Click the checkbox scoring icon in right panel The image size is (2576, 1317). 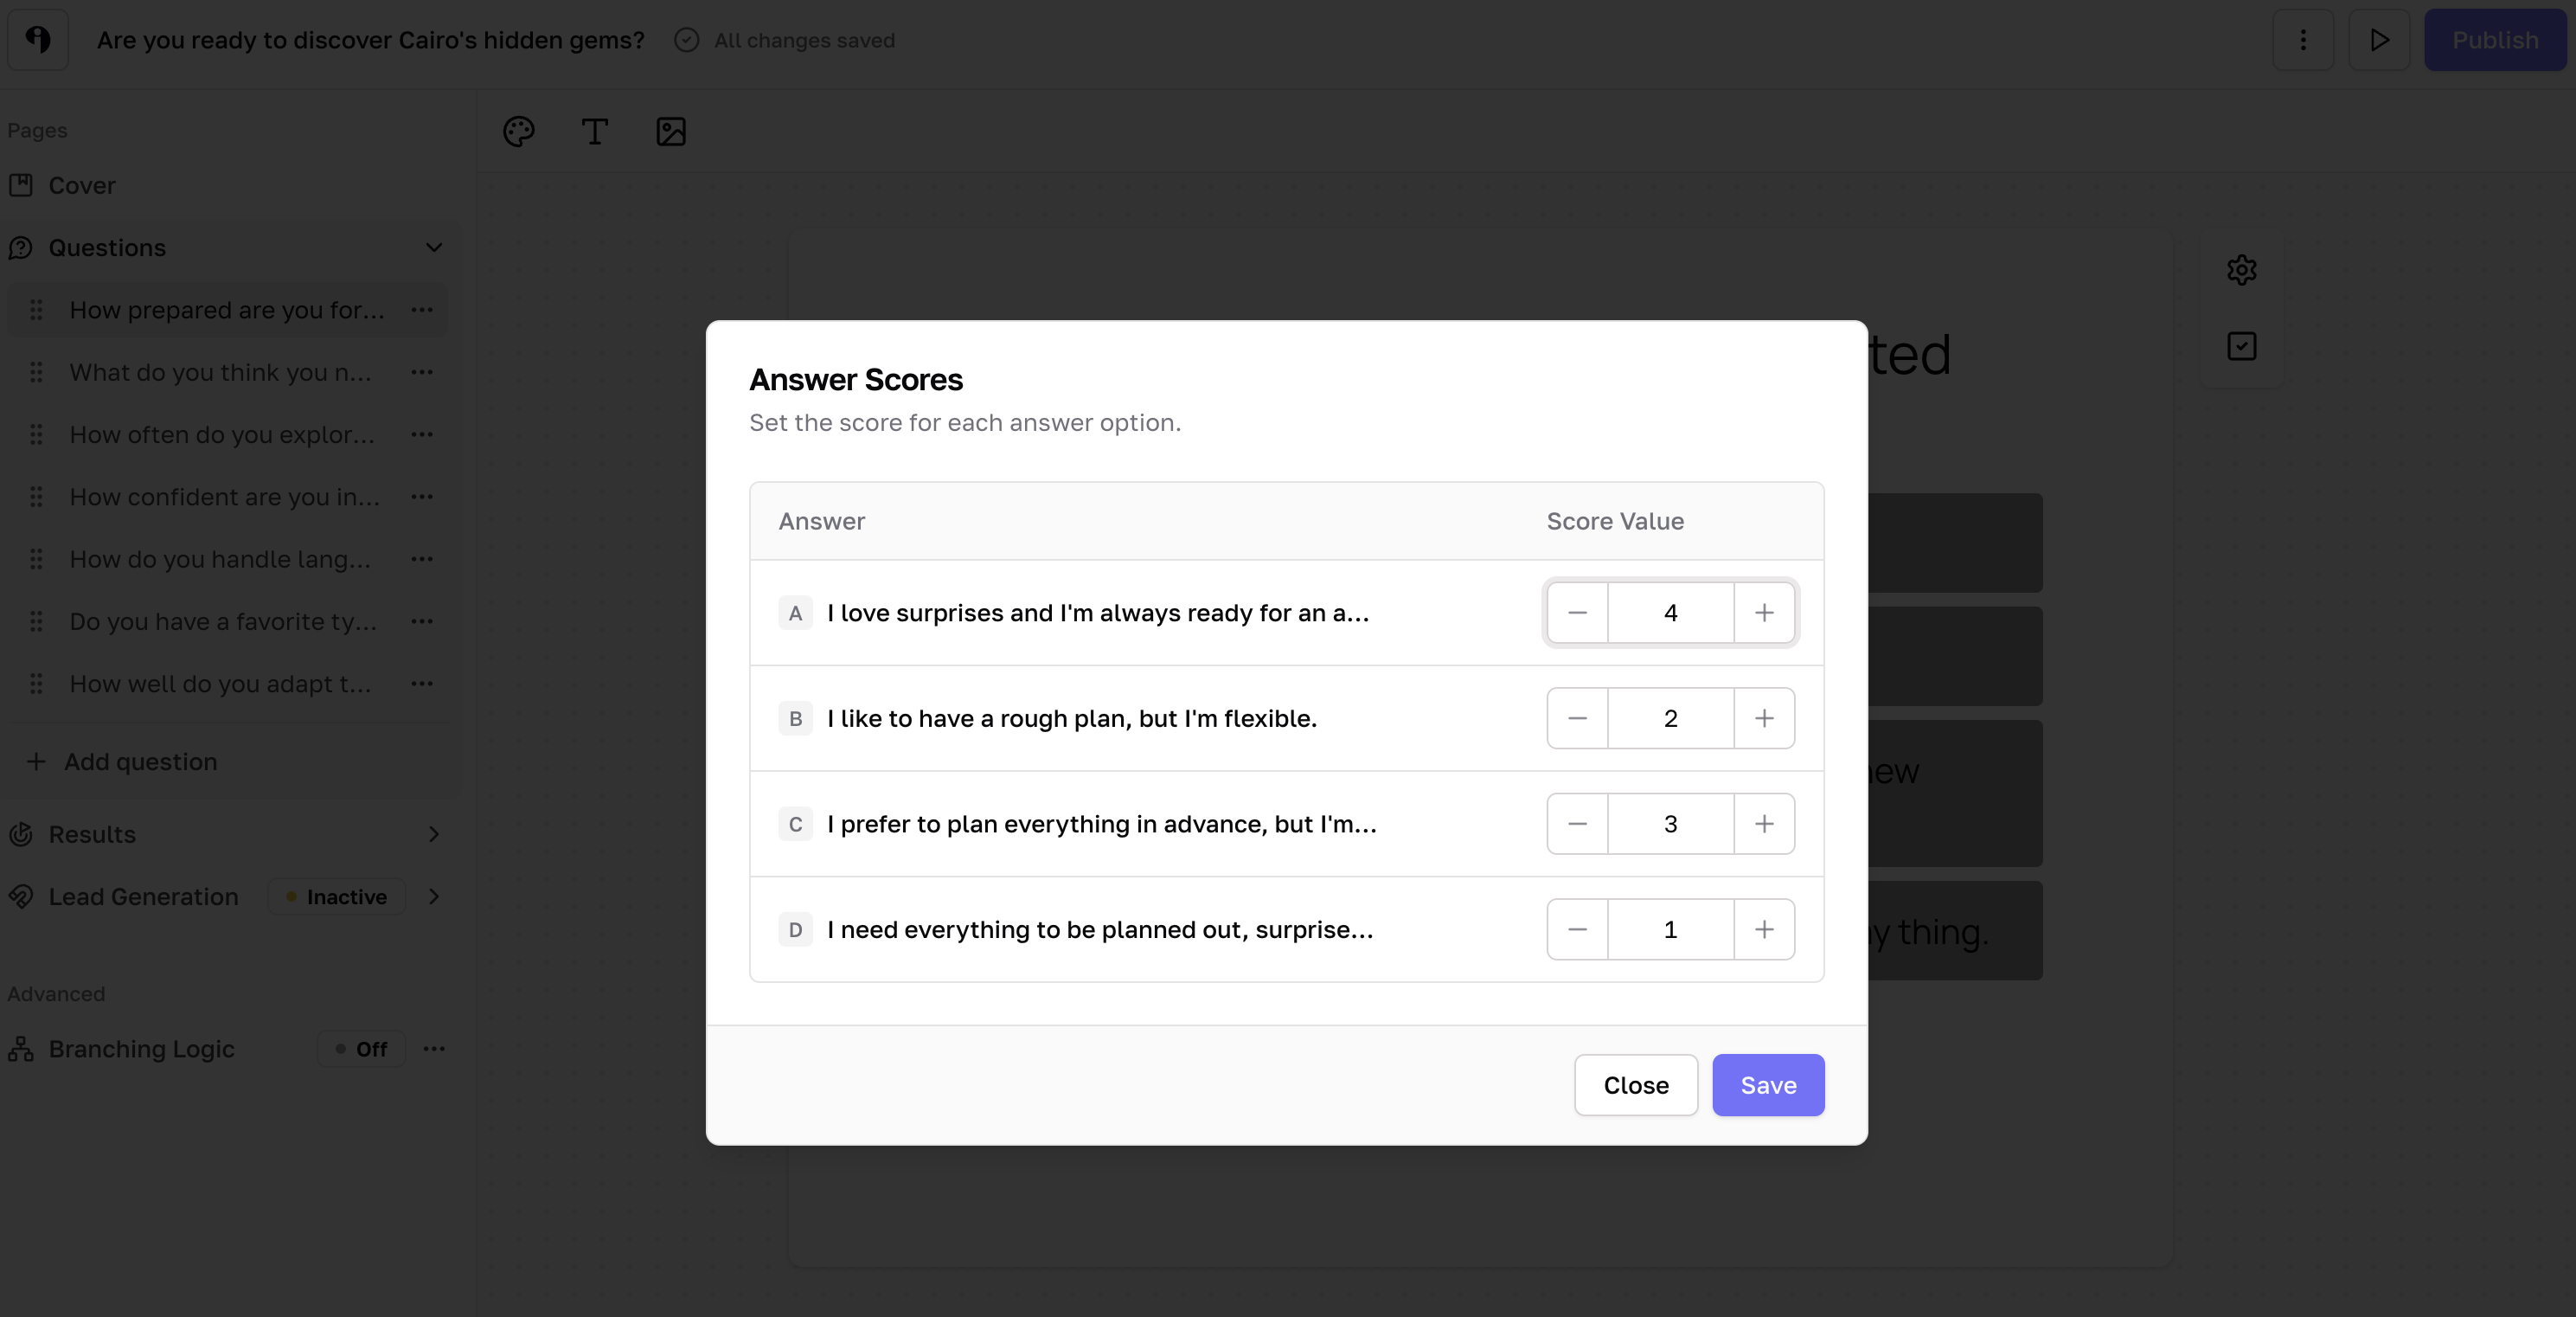(2241, 346)
